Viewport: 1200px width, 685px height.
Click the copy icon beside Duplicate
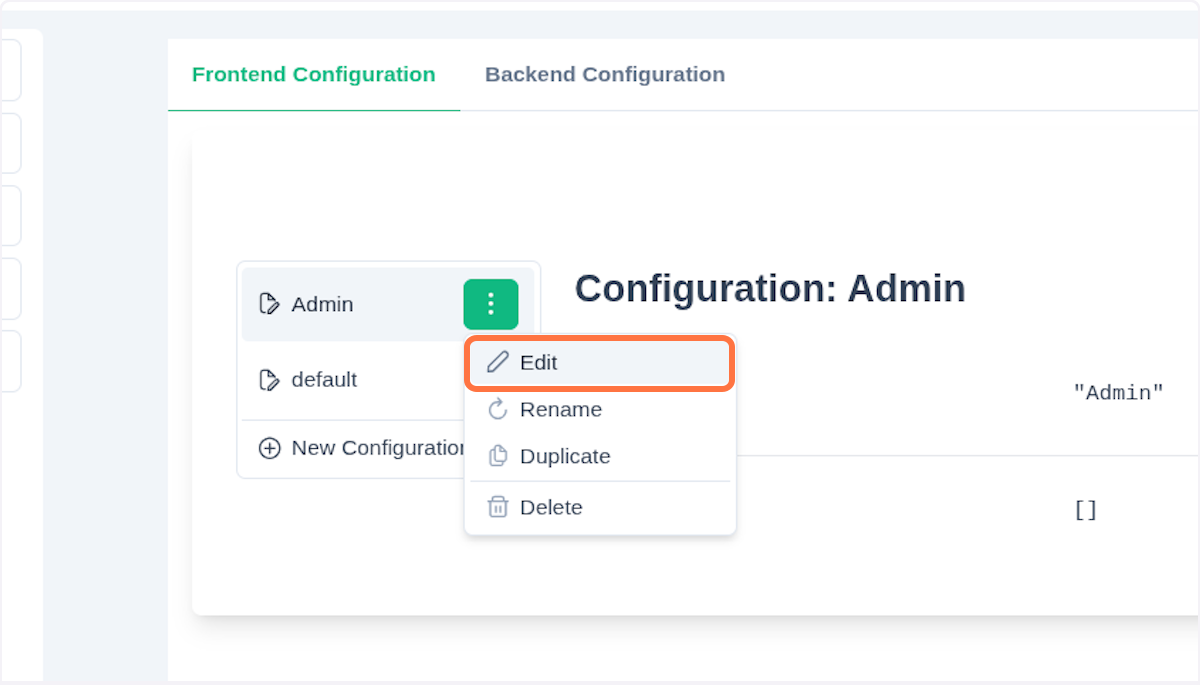[x=497, y=456]
